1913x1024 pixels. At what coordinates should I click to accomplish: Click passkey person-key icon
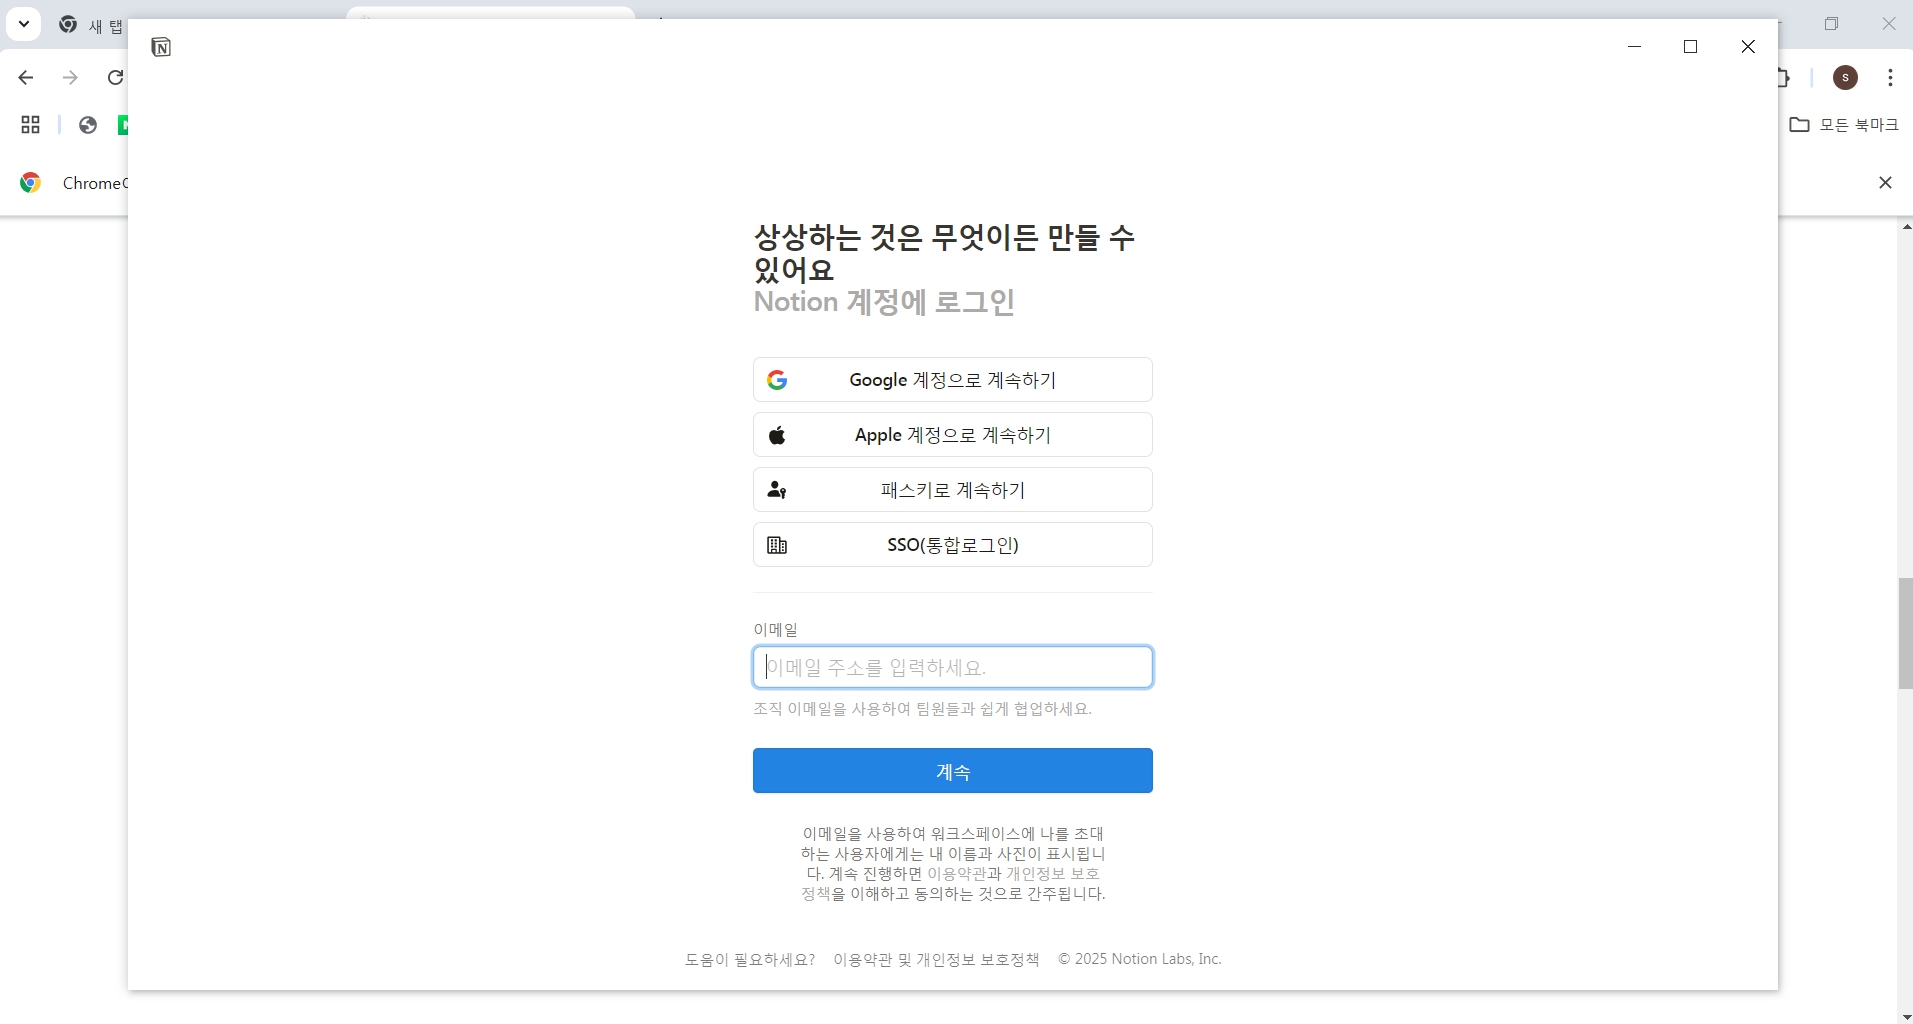pos(777,490)
